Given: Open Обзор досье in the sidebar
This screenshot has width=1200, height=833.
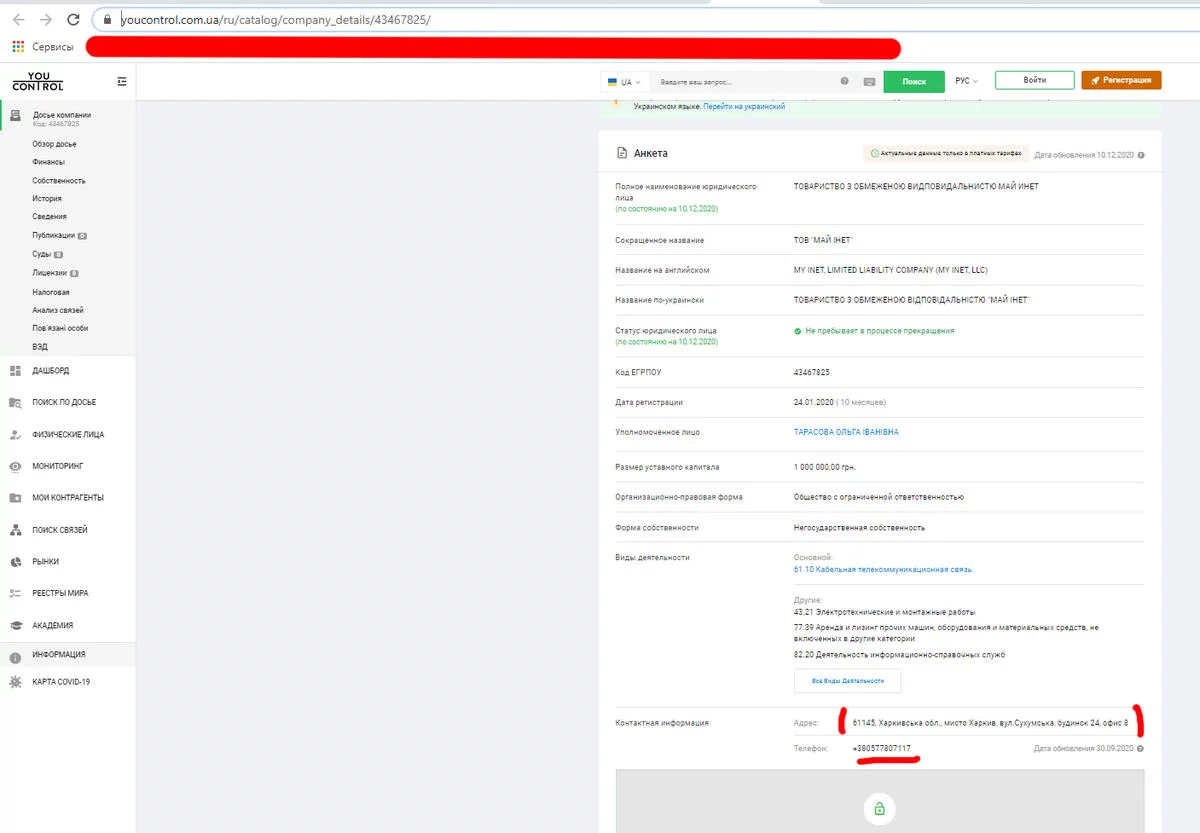Looking at the screenshot, I should click(x=54, y=144).
